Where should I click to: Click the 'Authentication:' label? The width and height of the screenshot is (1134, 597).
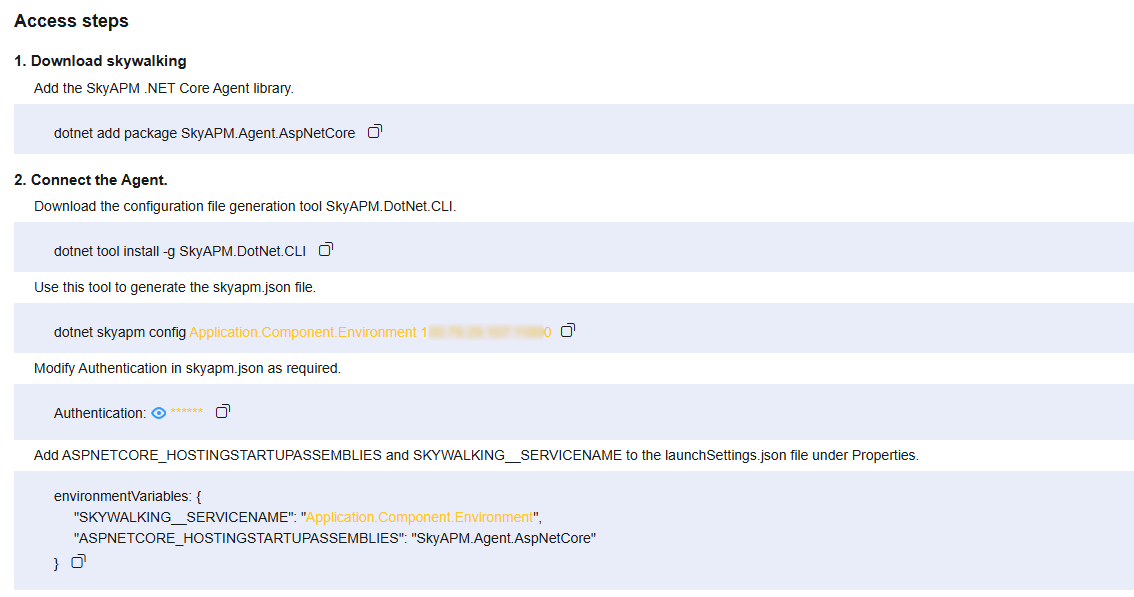pyautogui.click(x=100, y=413)
